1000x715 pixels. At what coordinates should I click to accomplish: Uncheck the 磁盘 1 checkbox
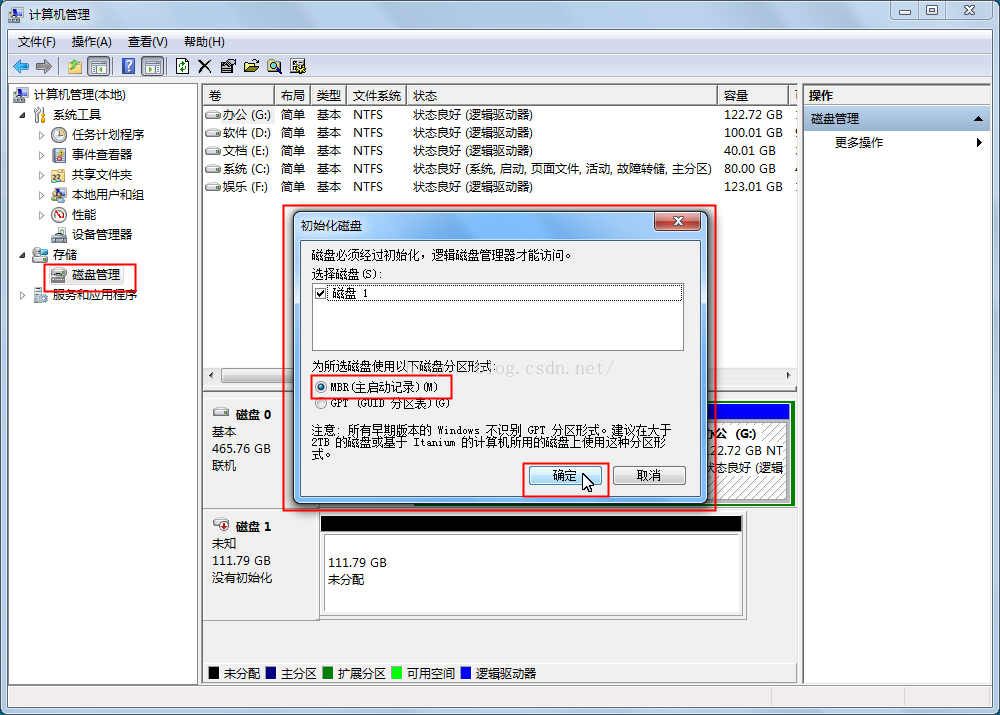[x=320, y=293]
